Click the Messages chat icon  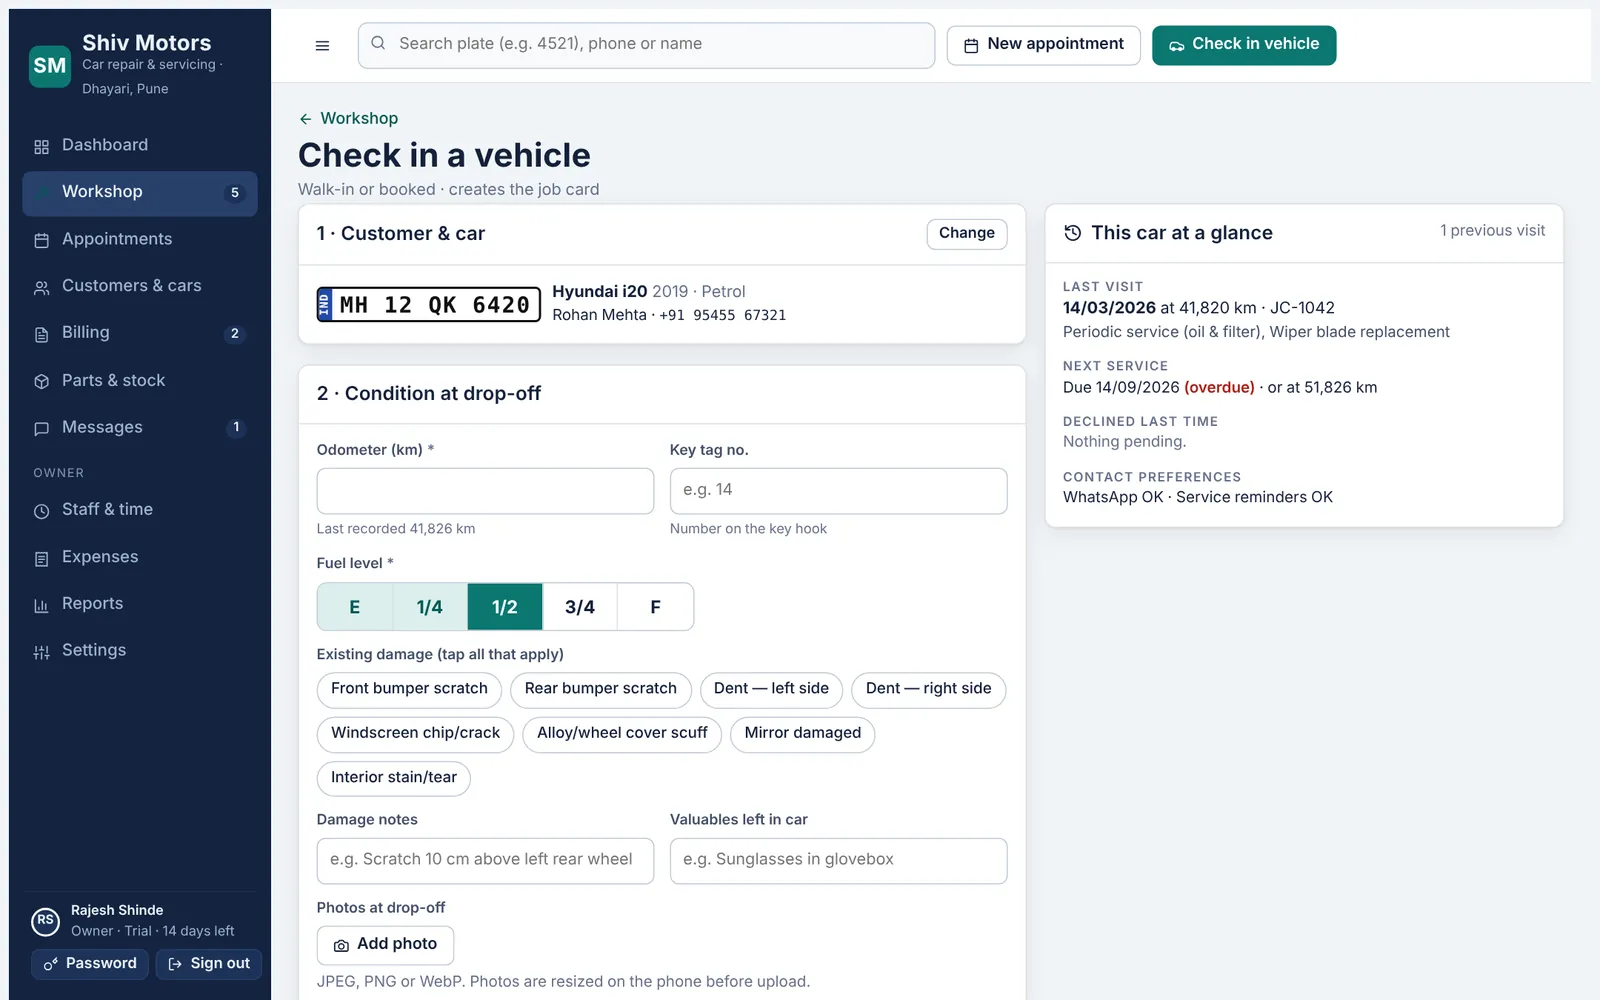[x=41, y=428]
